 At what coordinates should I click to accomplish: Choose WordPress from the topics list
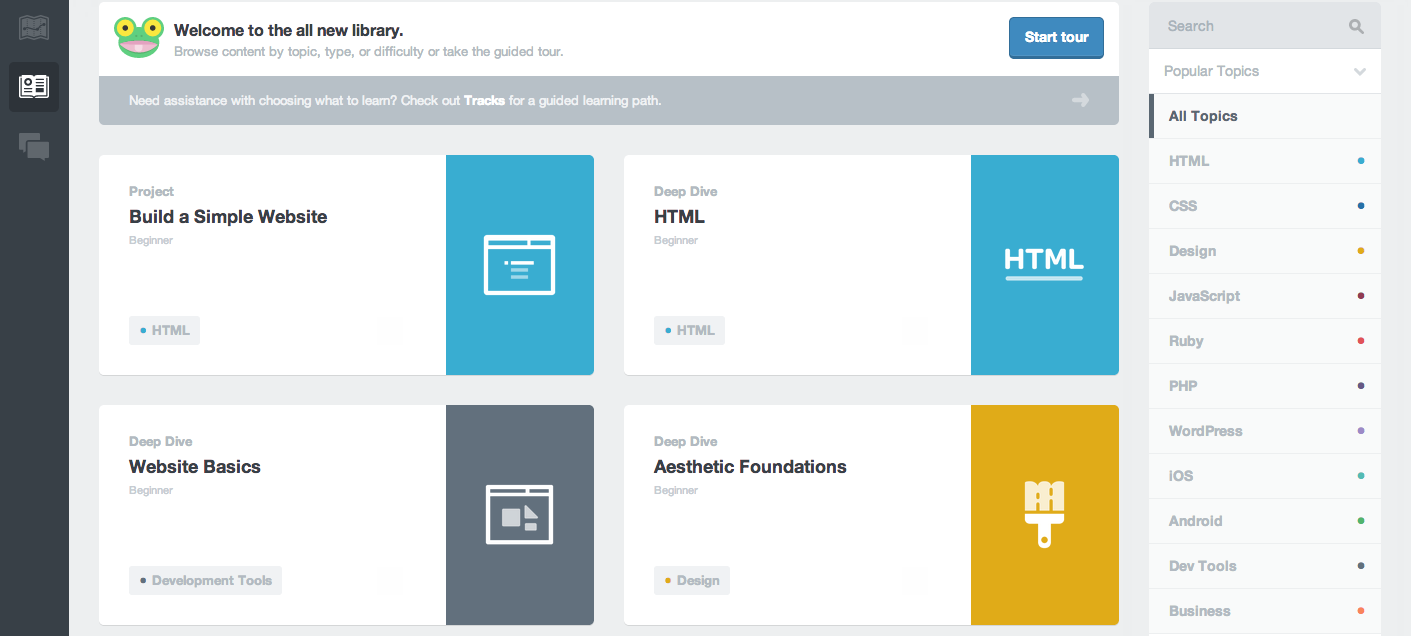(x=1205, y=431)
